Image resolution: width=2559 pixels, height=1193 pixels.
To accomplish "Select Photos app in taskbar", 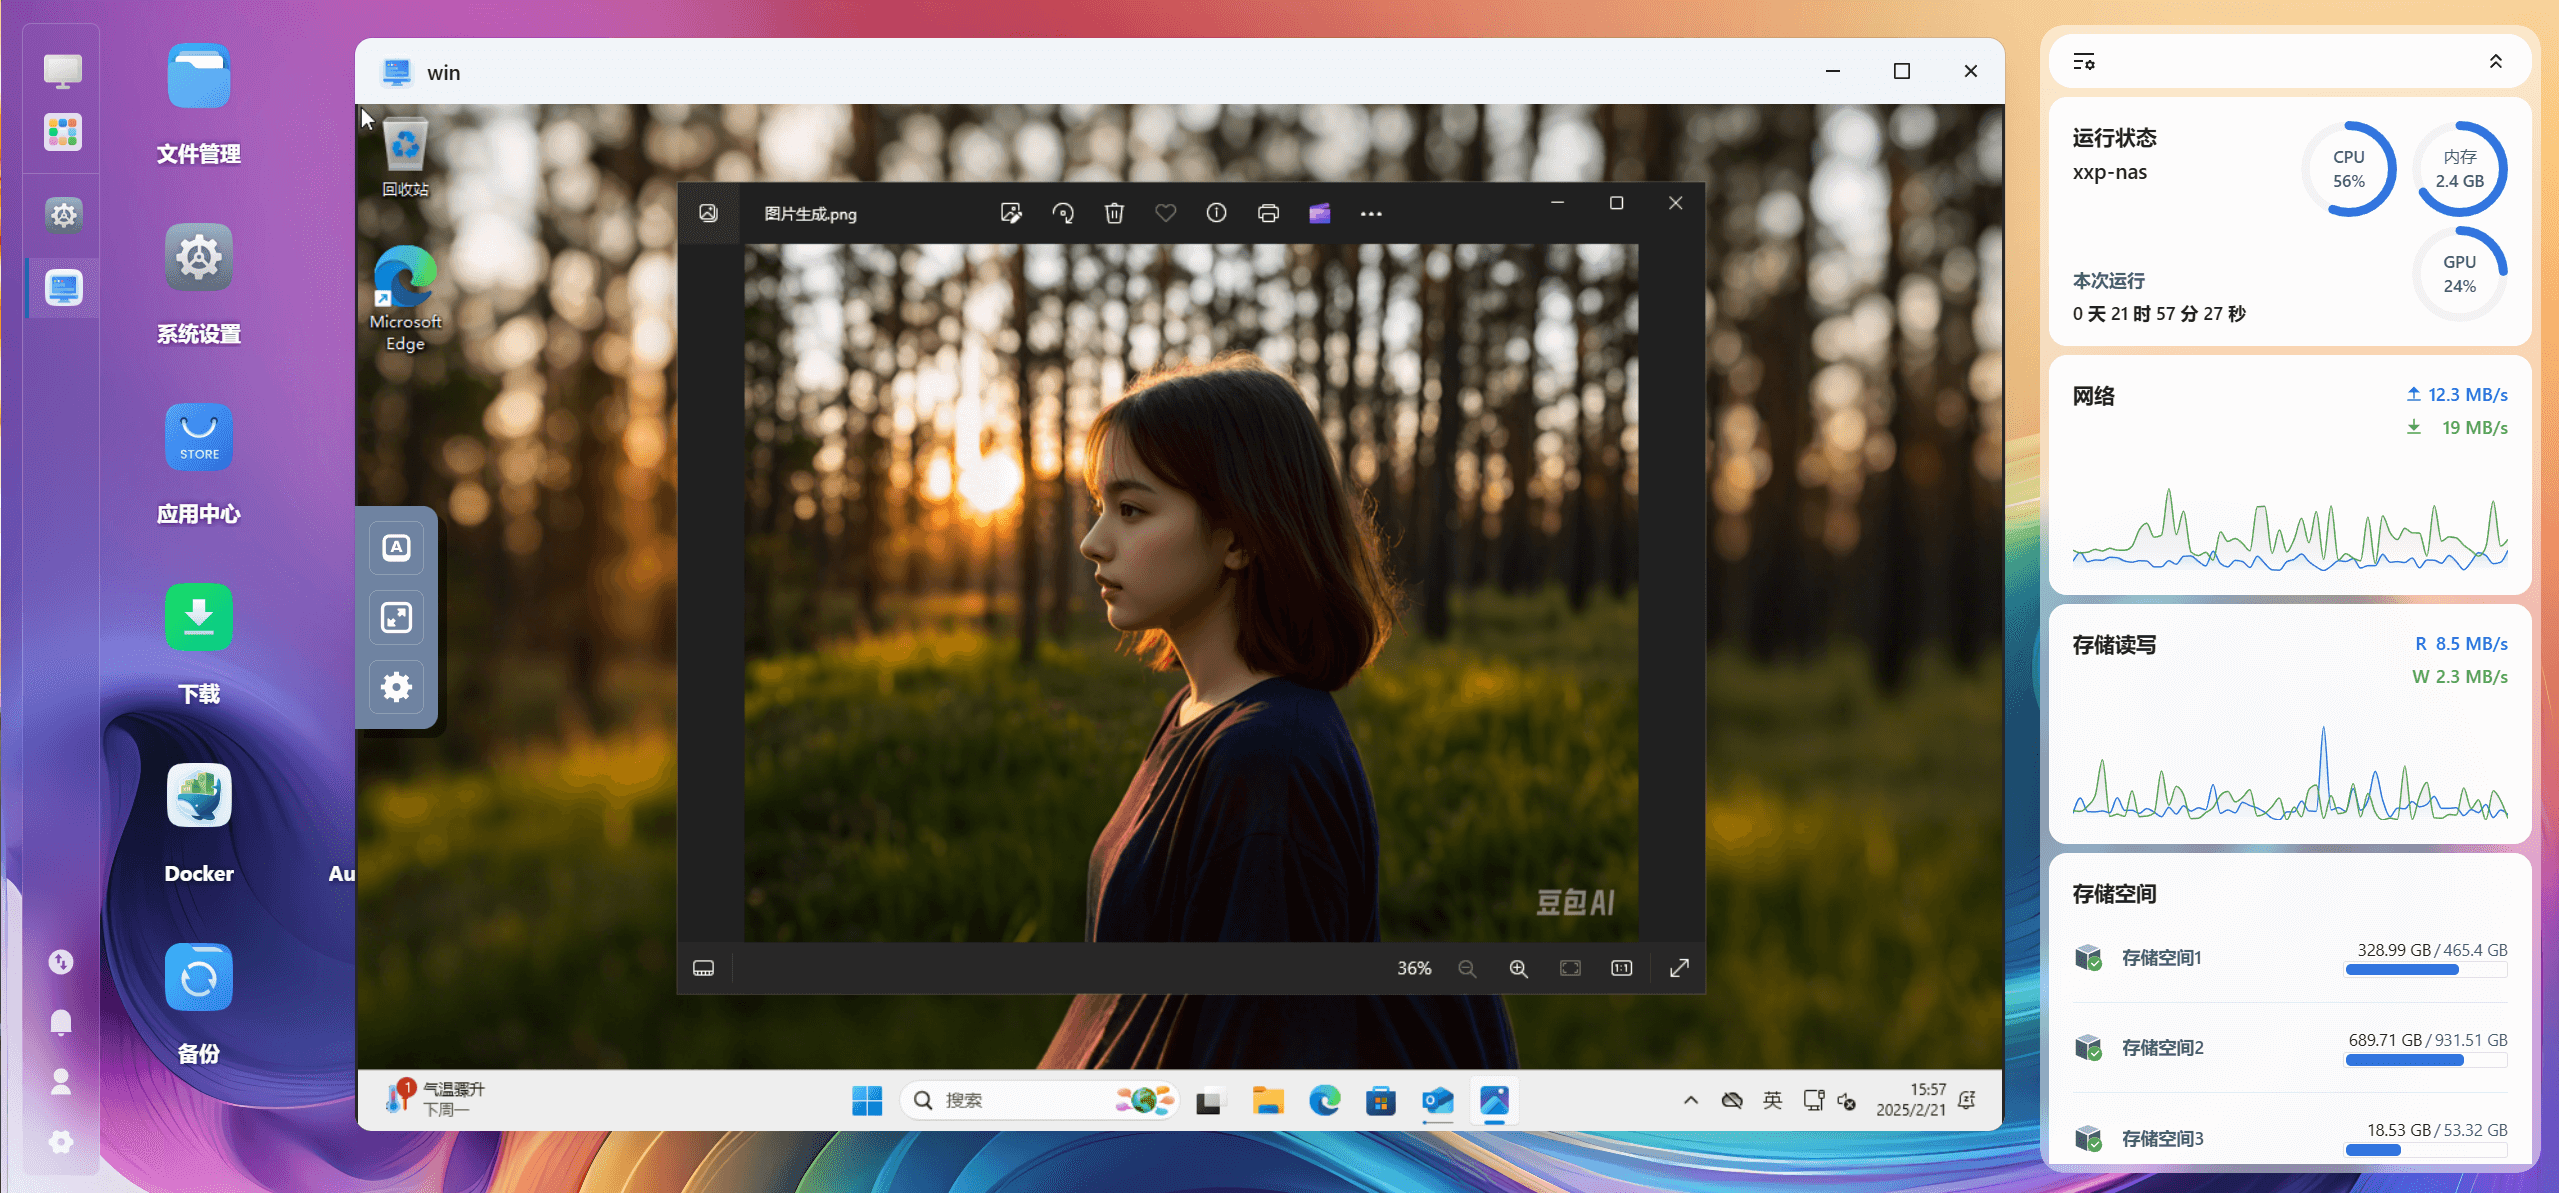I will (1494, 1100).
